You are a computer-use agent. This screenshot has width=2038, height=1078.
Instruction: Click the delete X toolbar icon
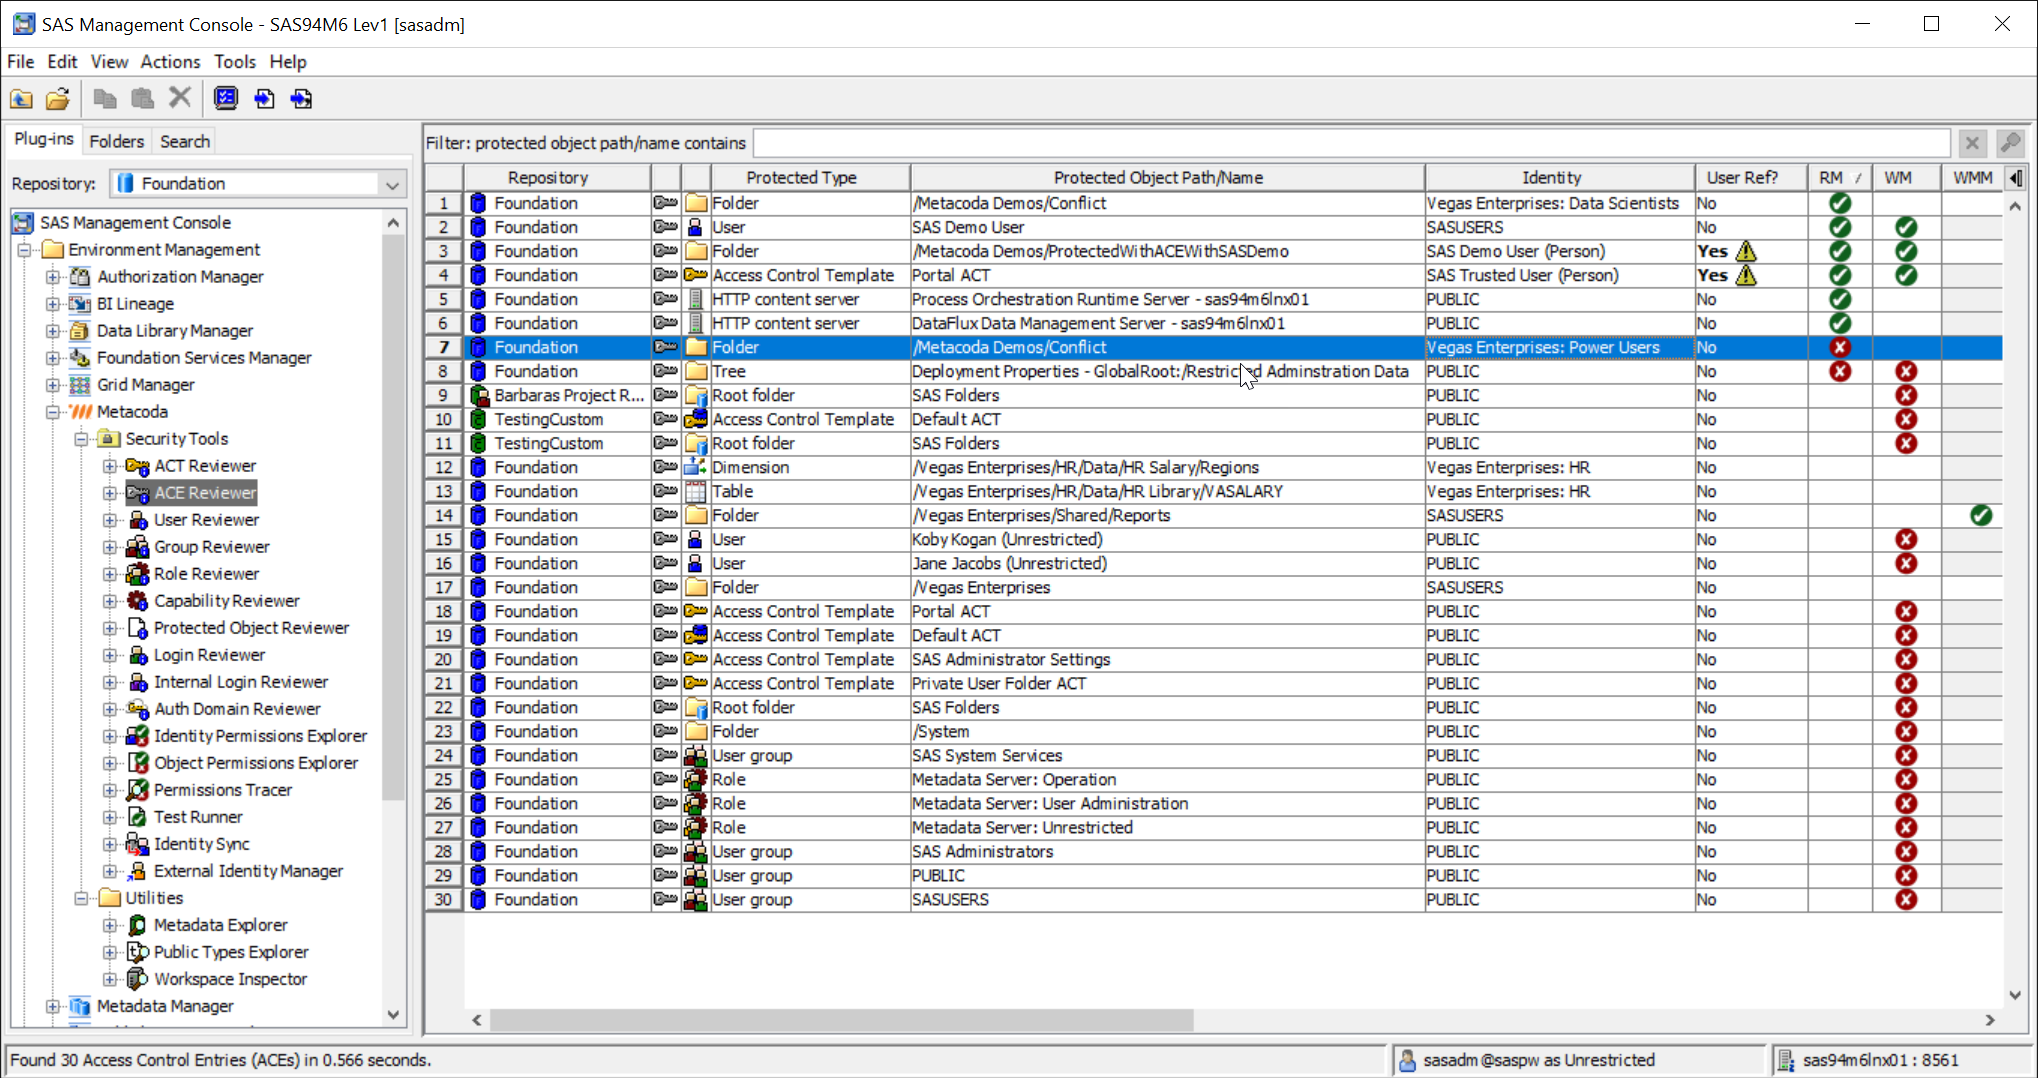pos(179,98)
